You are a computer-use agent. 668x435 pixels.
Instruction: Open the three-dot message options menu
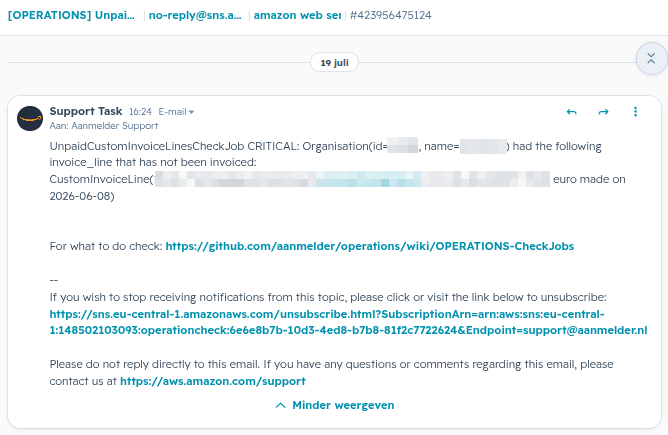pyautogui.click(x=635, y=112)
